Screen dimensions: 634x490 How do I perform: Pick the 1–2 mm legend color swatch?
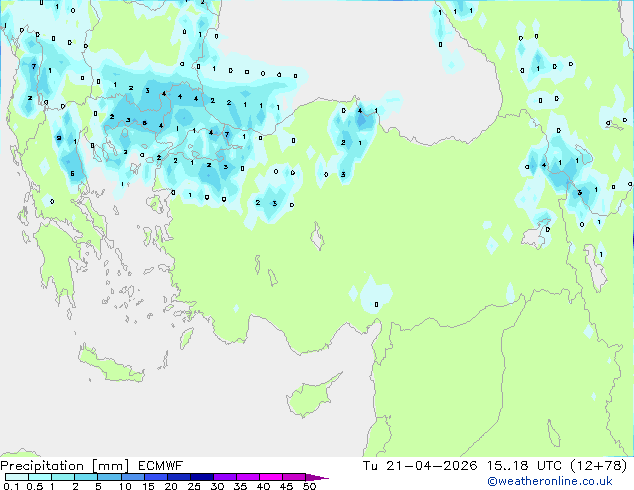[63, 477]
